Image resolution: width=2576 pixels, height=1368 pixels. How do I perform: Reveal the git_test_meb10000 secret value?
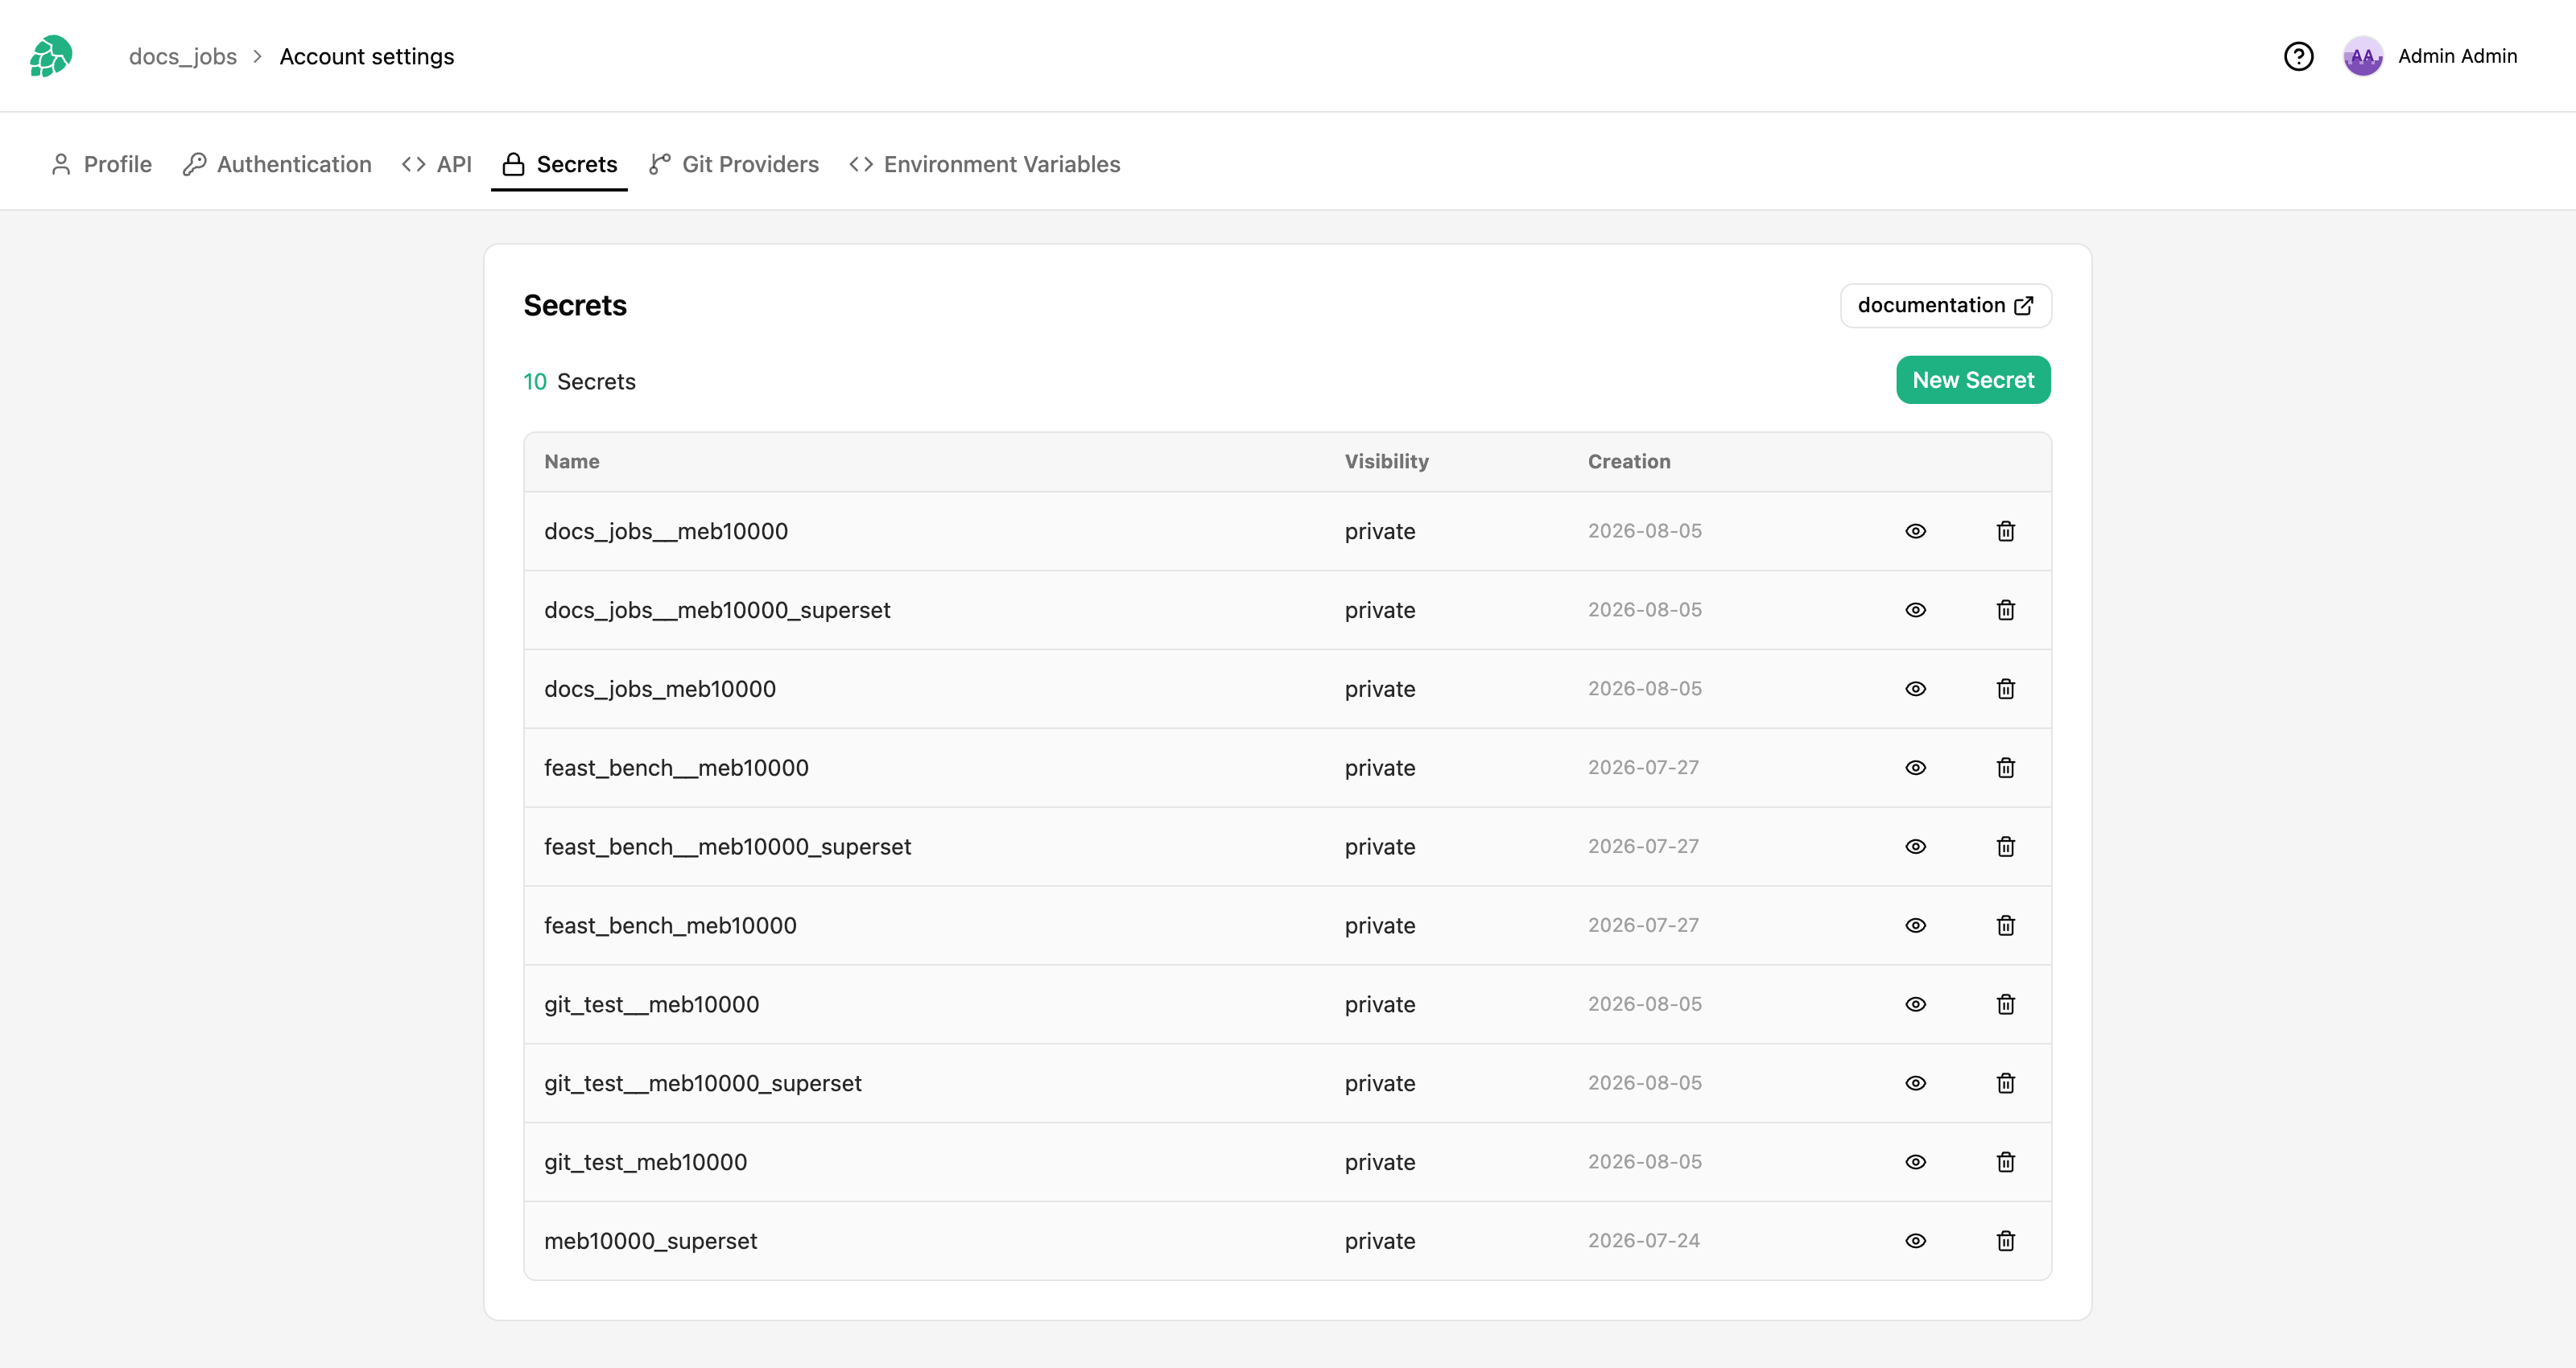tap(1915, 1162)
